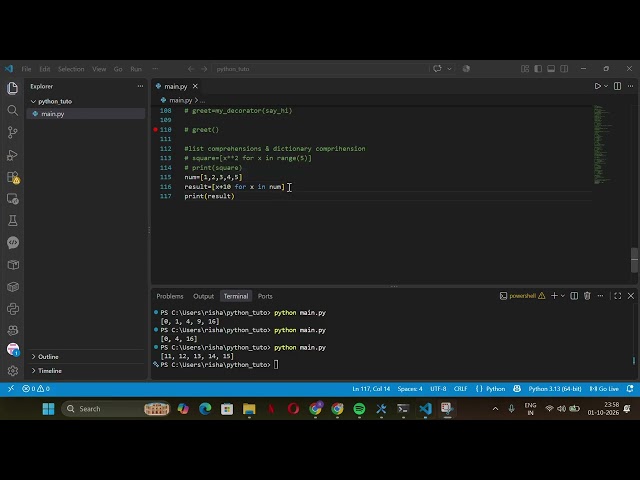Toggle the breakpoint on line 110
Screen dimensions: 640x480
coord(156,129)
